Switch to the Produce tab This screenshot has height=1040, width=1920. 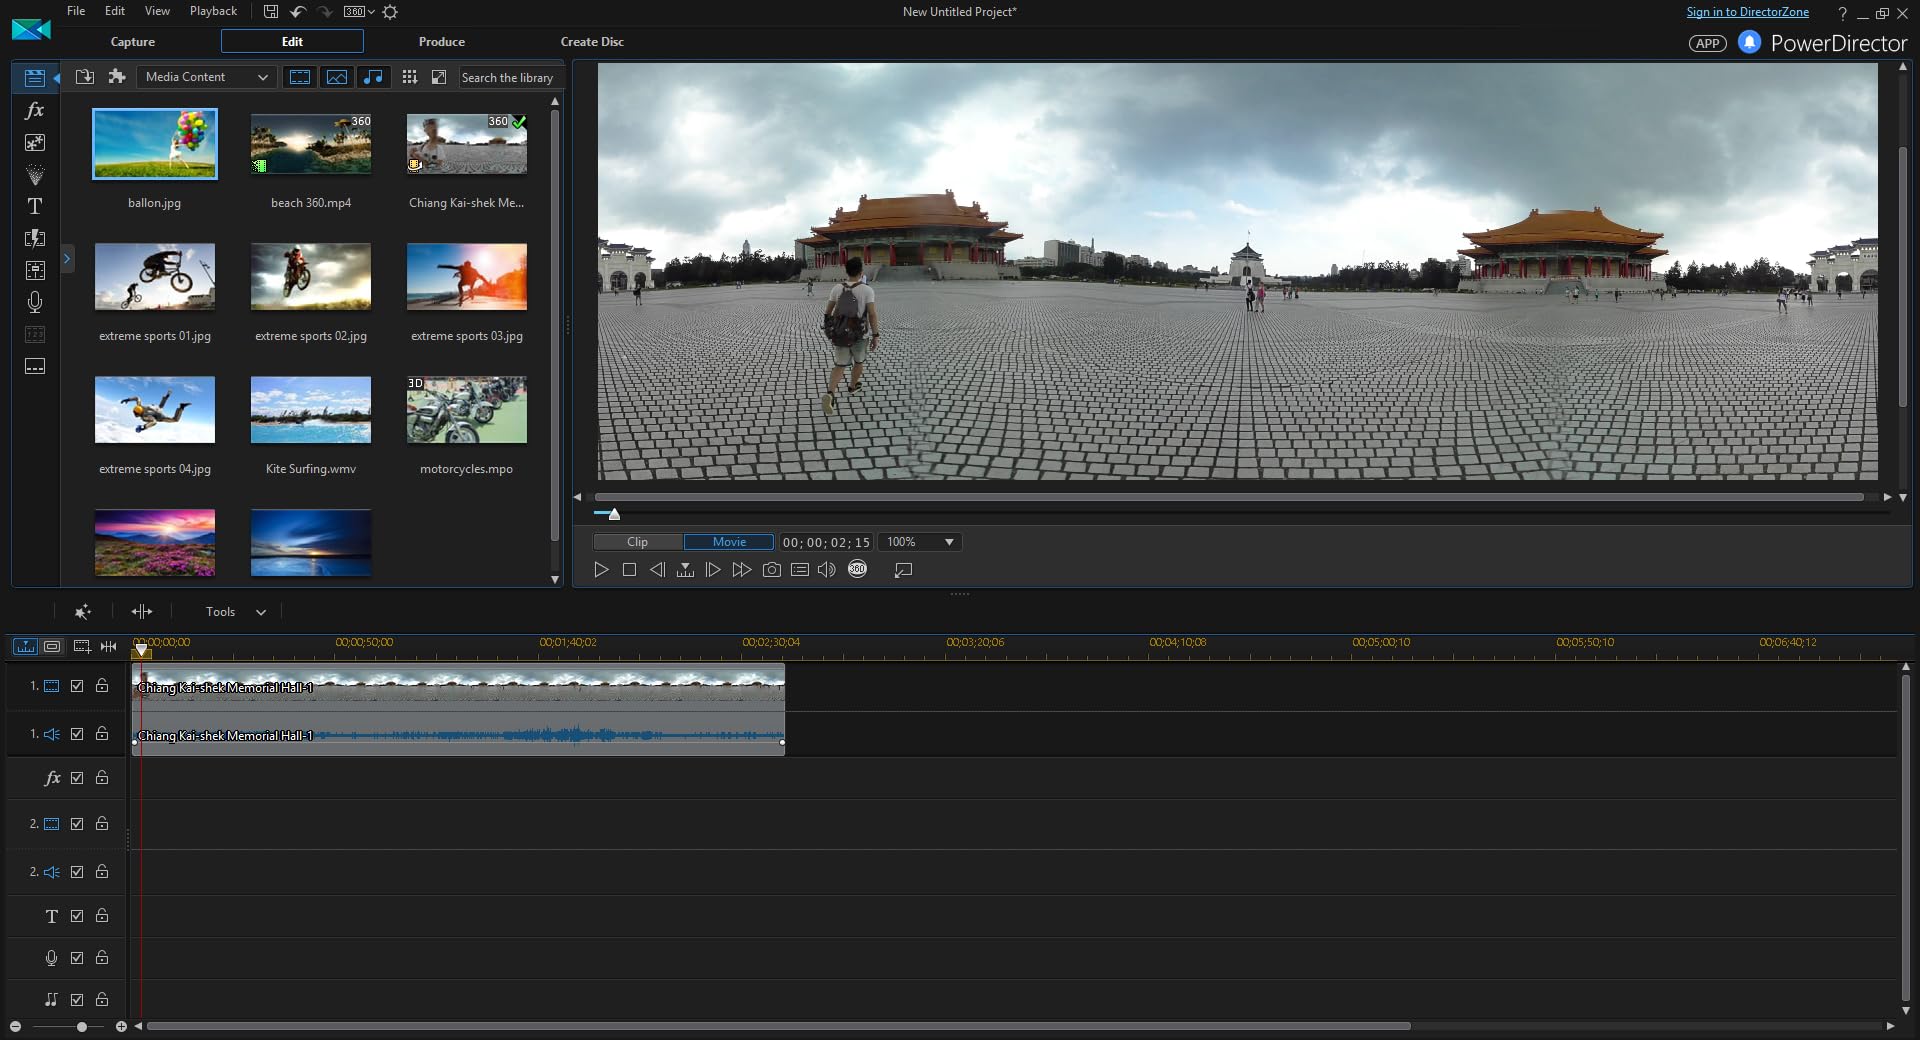441,42
